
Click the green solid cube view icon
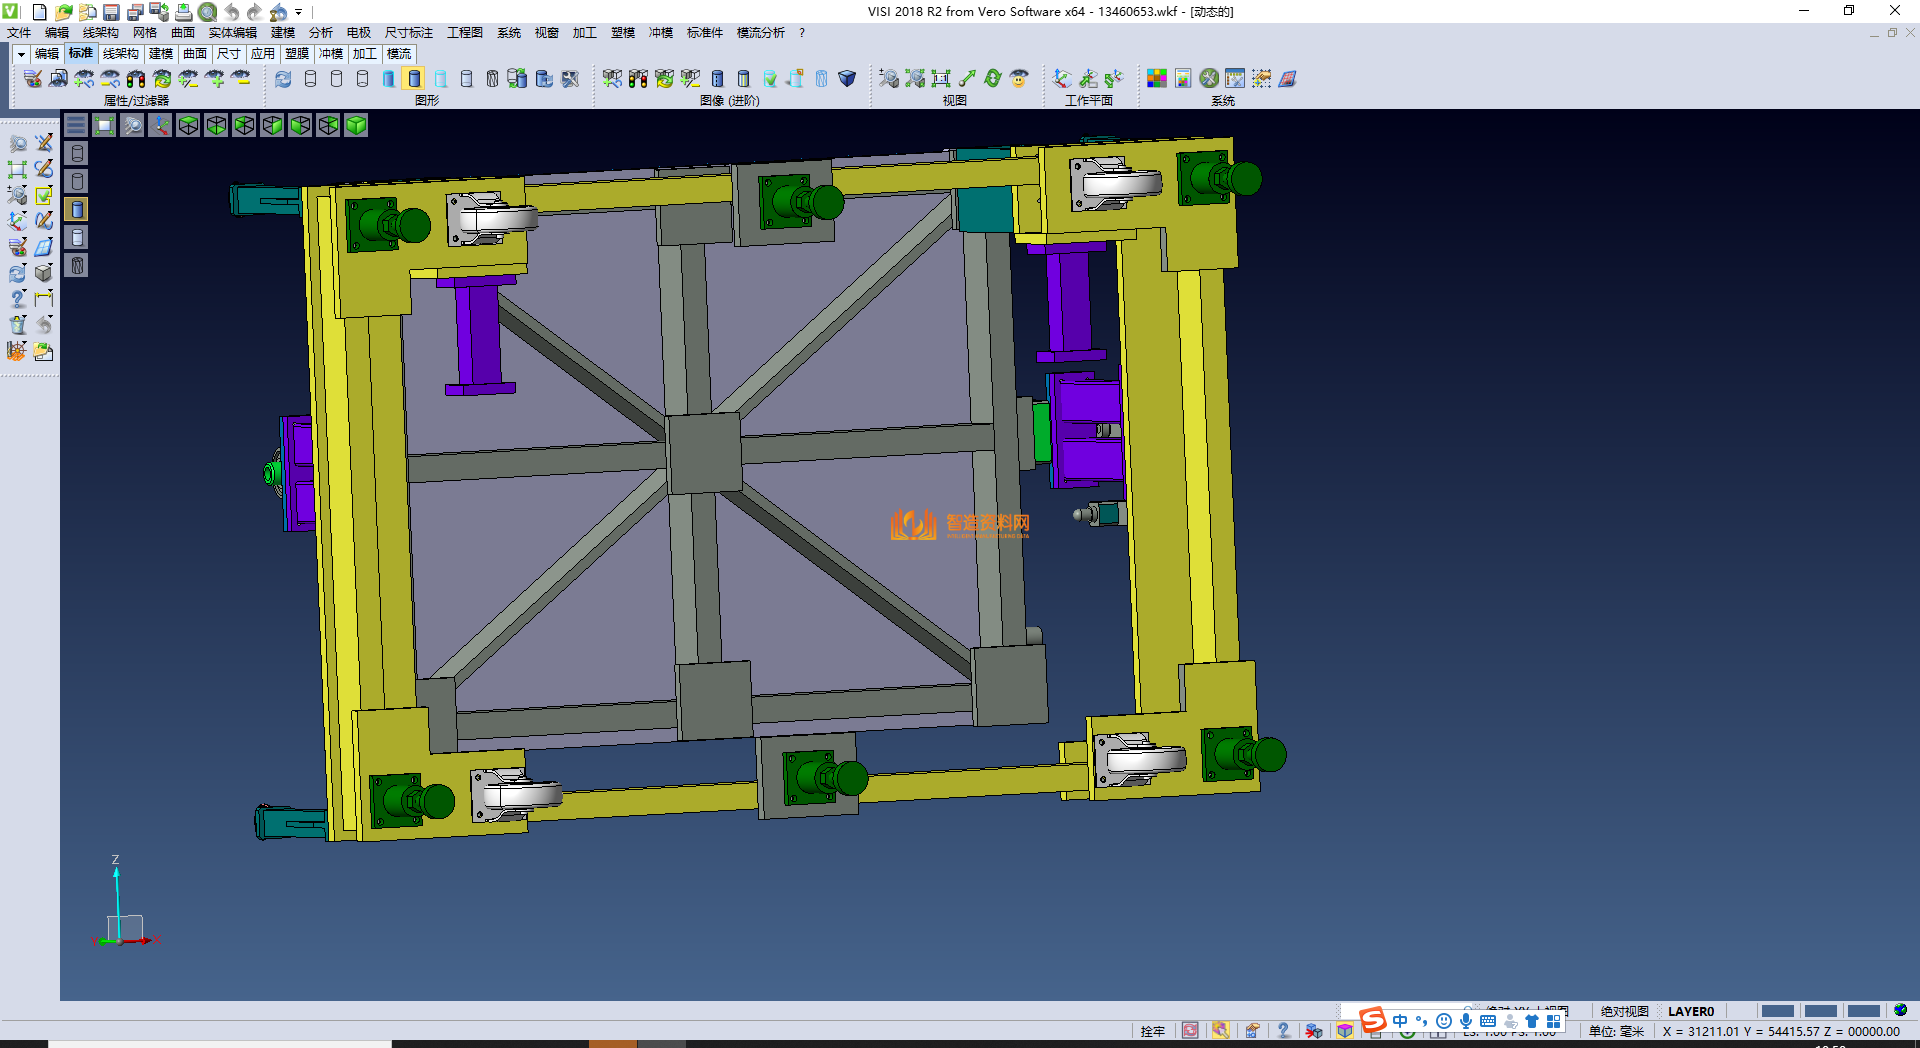356,125
